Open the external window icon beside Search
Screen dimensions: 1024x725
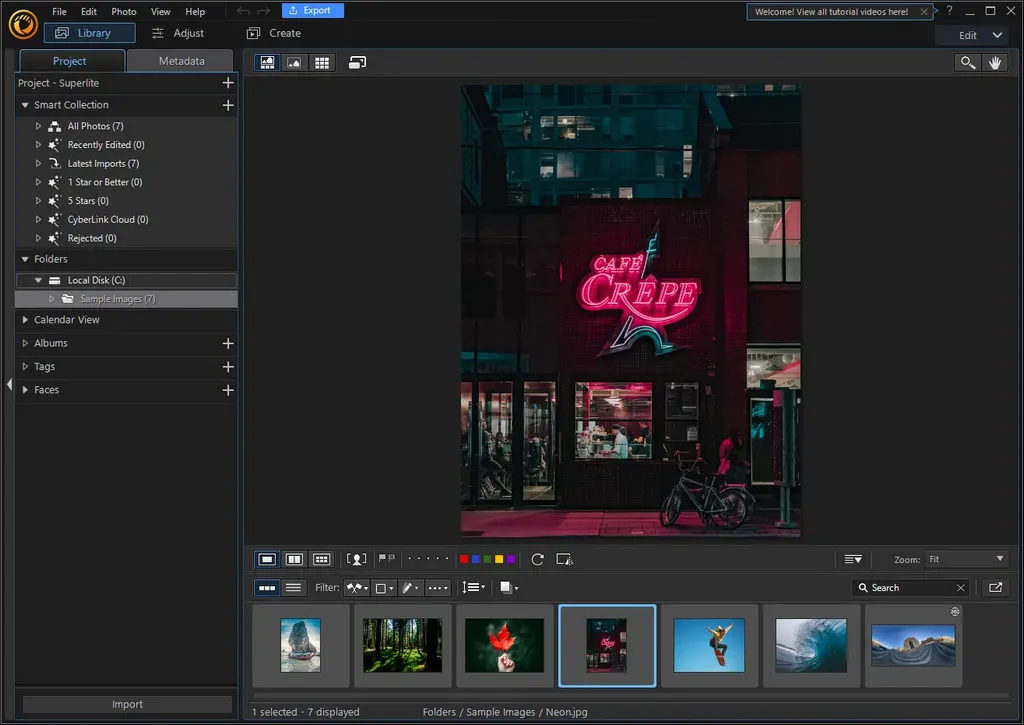[x=995, y=588]
